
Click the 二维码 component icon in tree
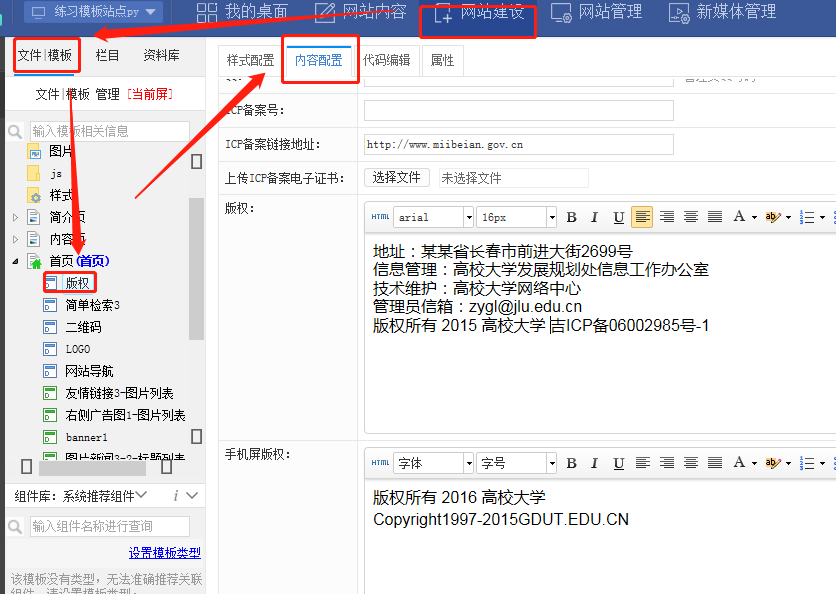[x=50, y=327]
